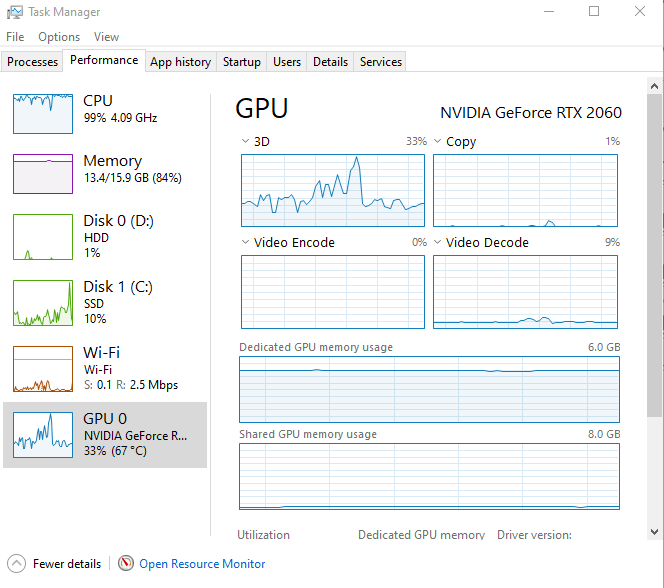Open the Video Decode engine dropdown chevron
The height and width of the screenshot is (588, 664).
coord(437,242)
